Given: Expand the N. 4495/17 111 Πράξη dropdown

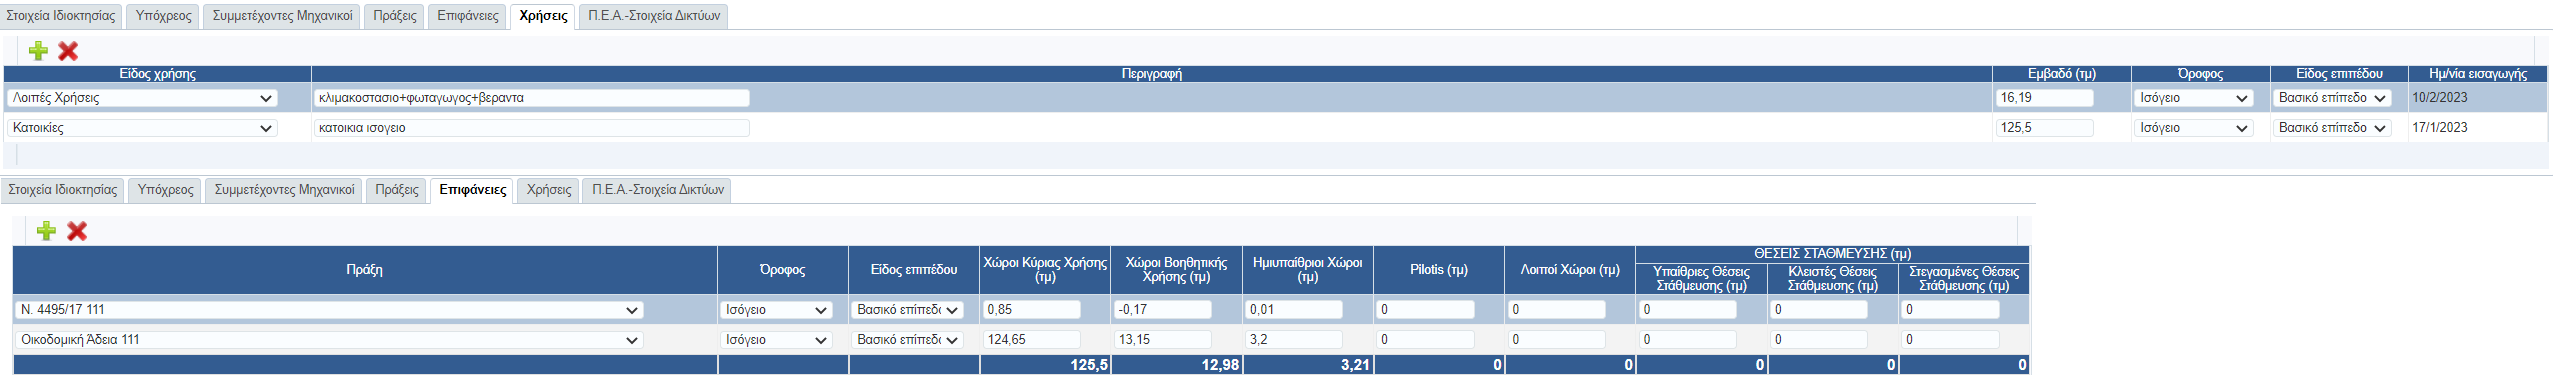Looking at the screenshot, I should click(x=329, y=310).
